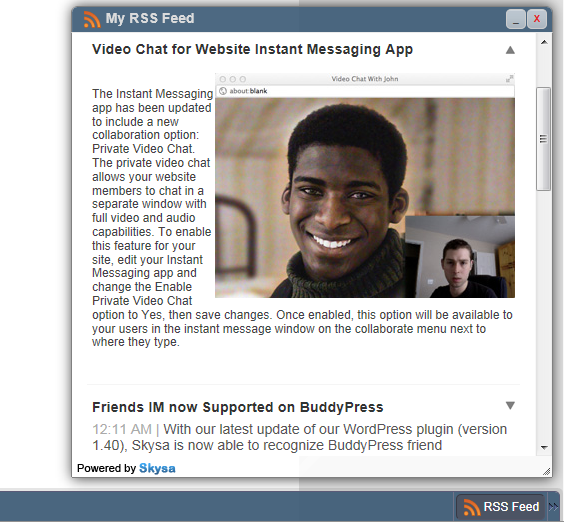Screen dimensions: 564x522
Task: Click the vertical scrollbar thumb
Action: [543, 139]
